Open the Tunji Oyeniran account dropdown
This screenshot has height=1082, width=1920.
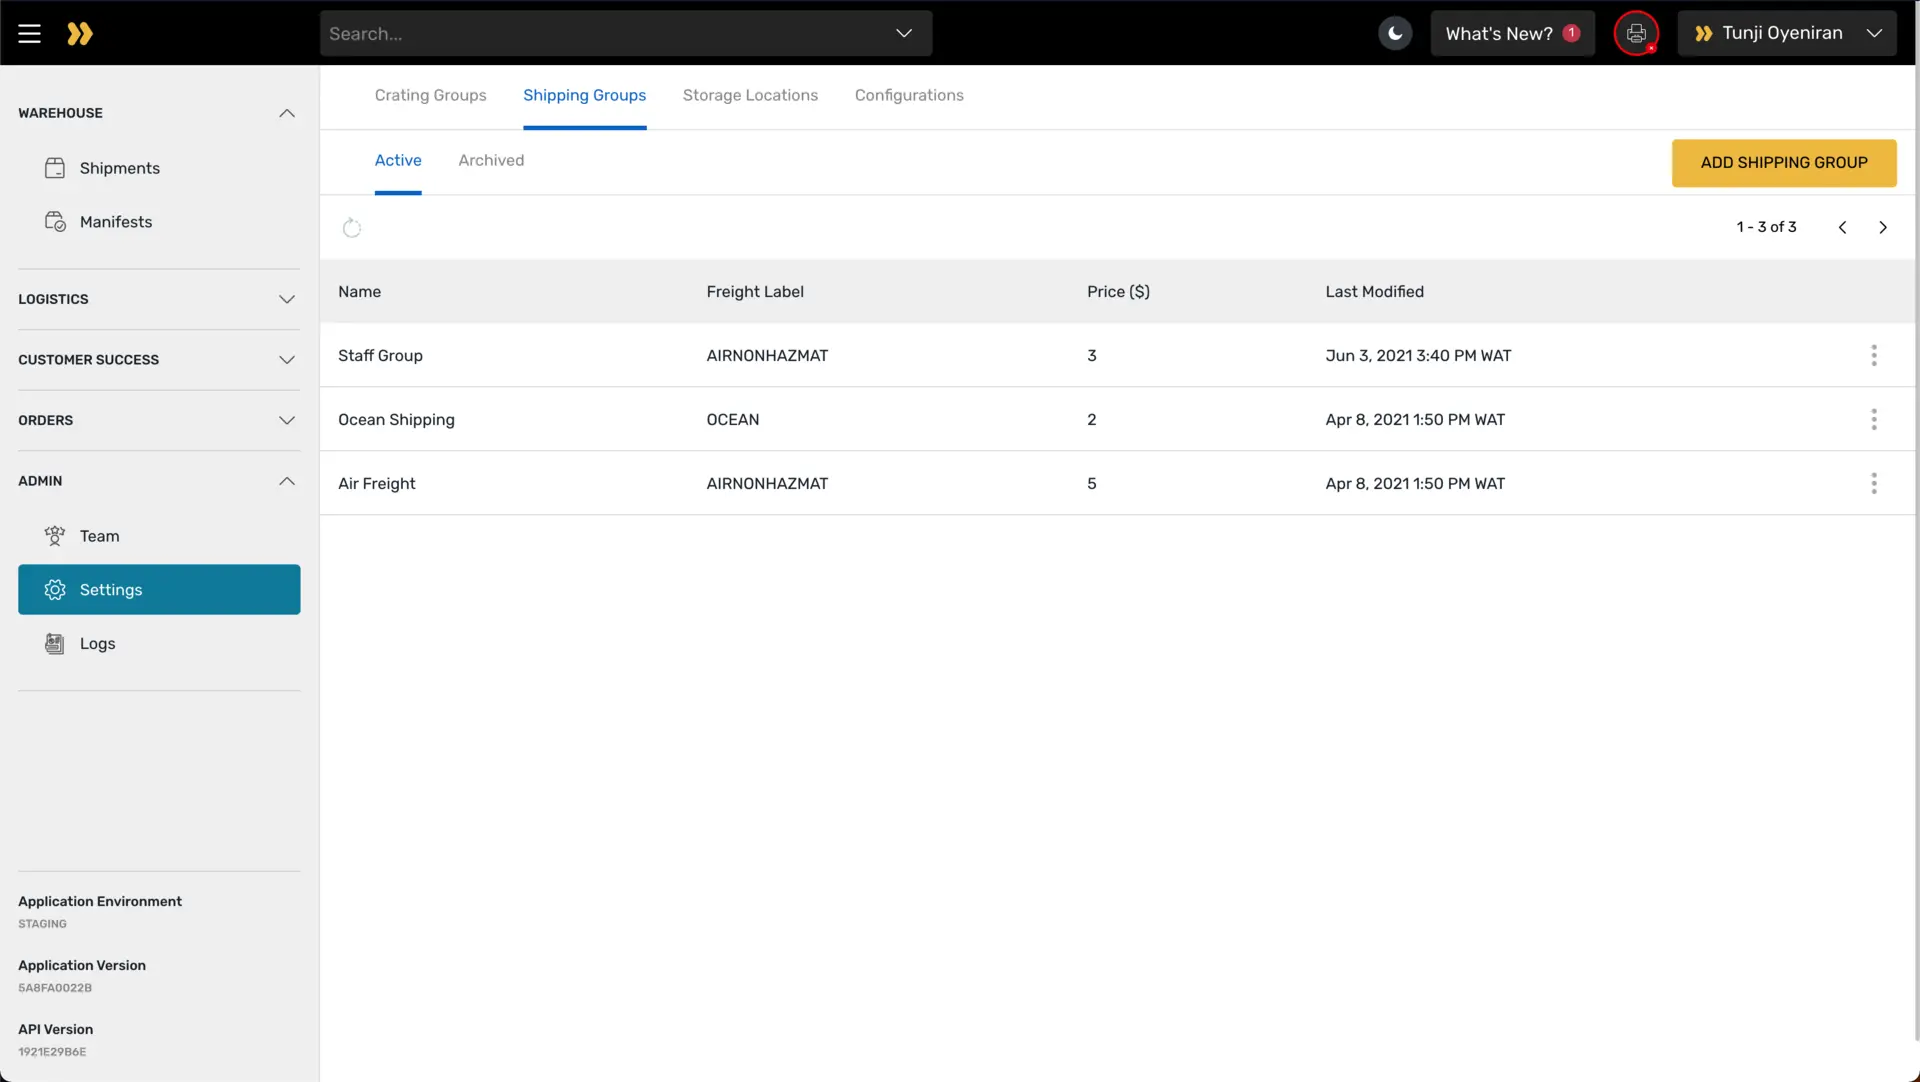pos(1787,33)
